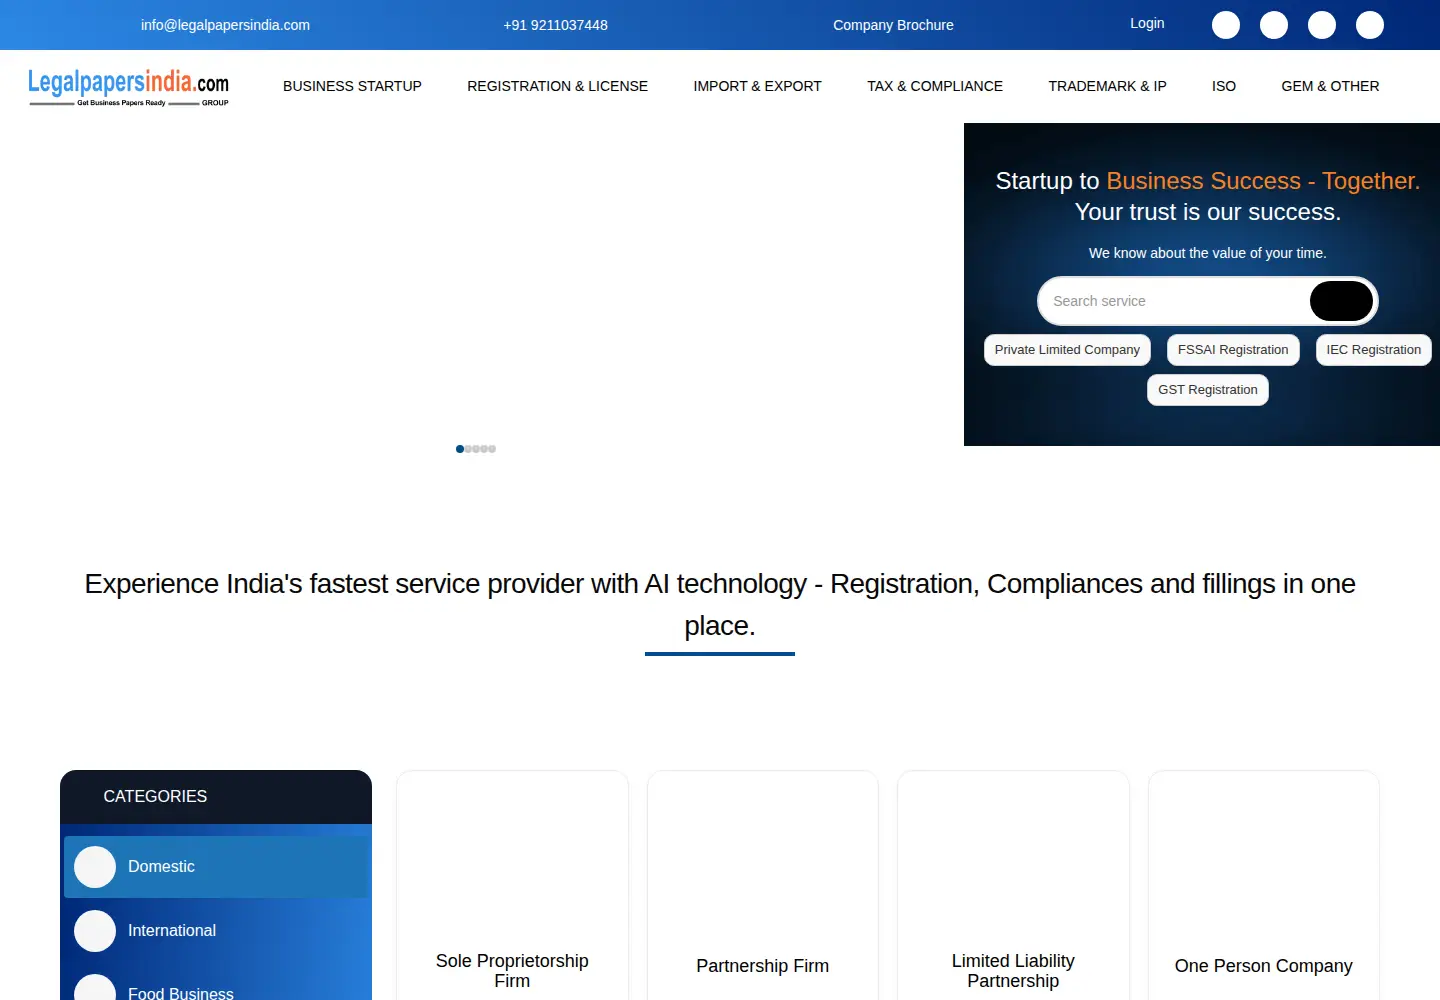Choose the GST Registration chip
Viewport: 1440px width, 1000px height.
pos(1208,390)
